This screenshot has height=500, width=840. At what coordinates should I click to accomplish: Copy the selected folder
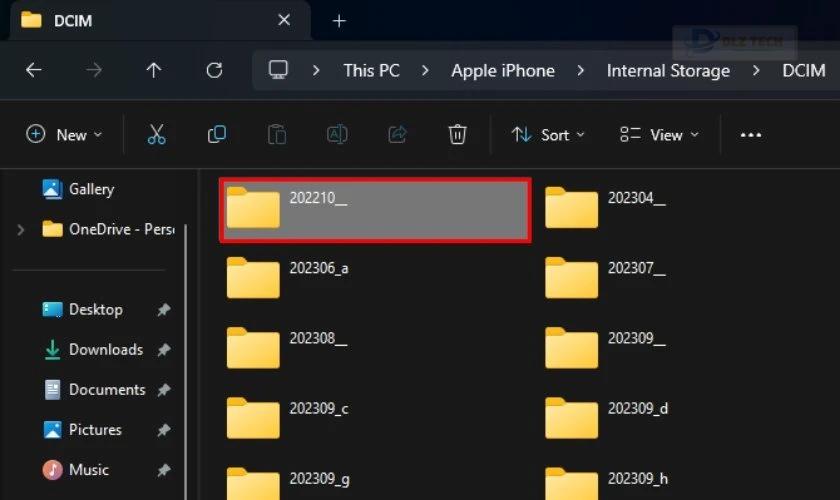coord(216,135)
